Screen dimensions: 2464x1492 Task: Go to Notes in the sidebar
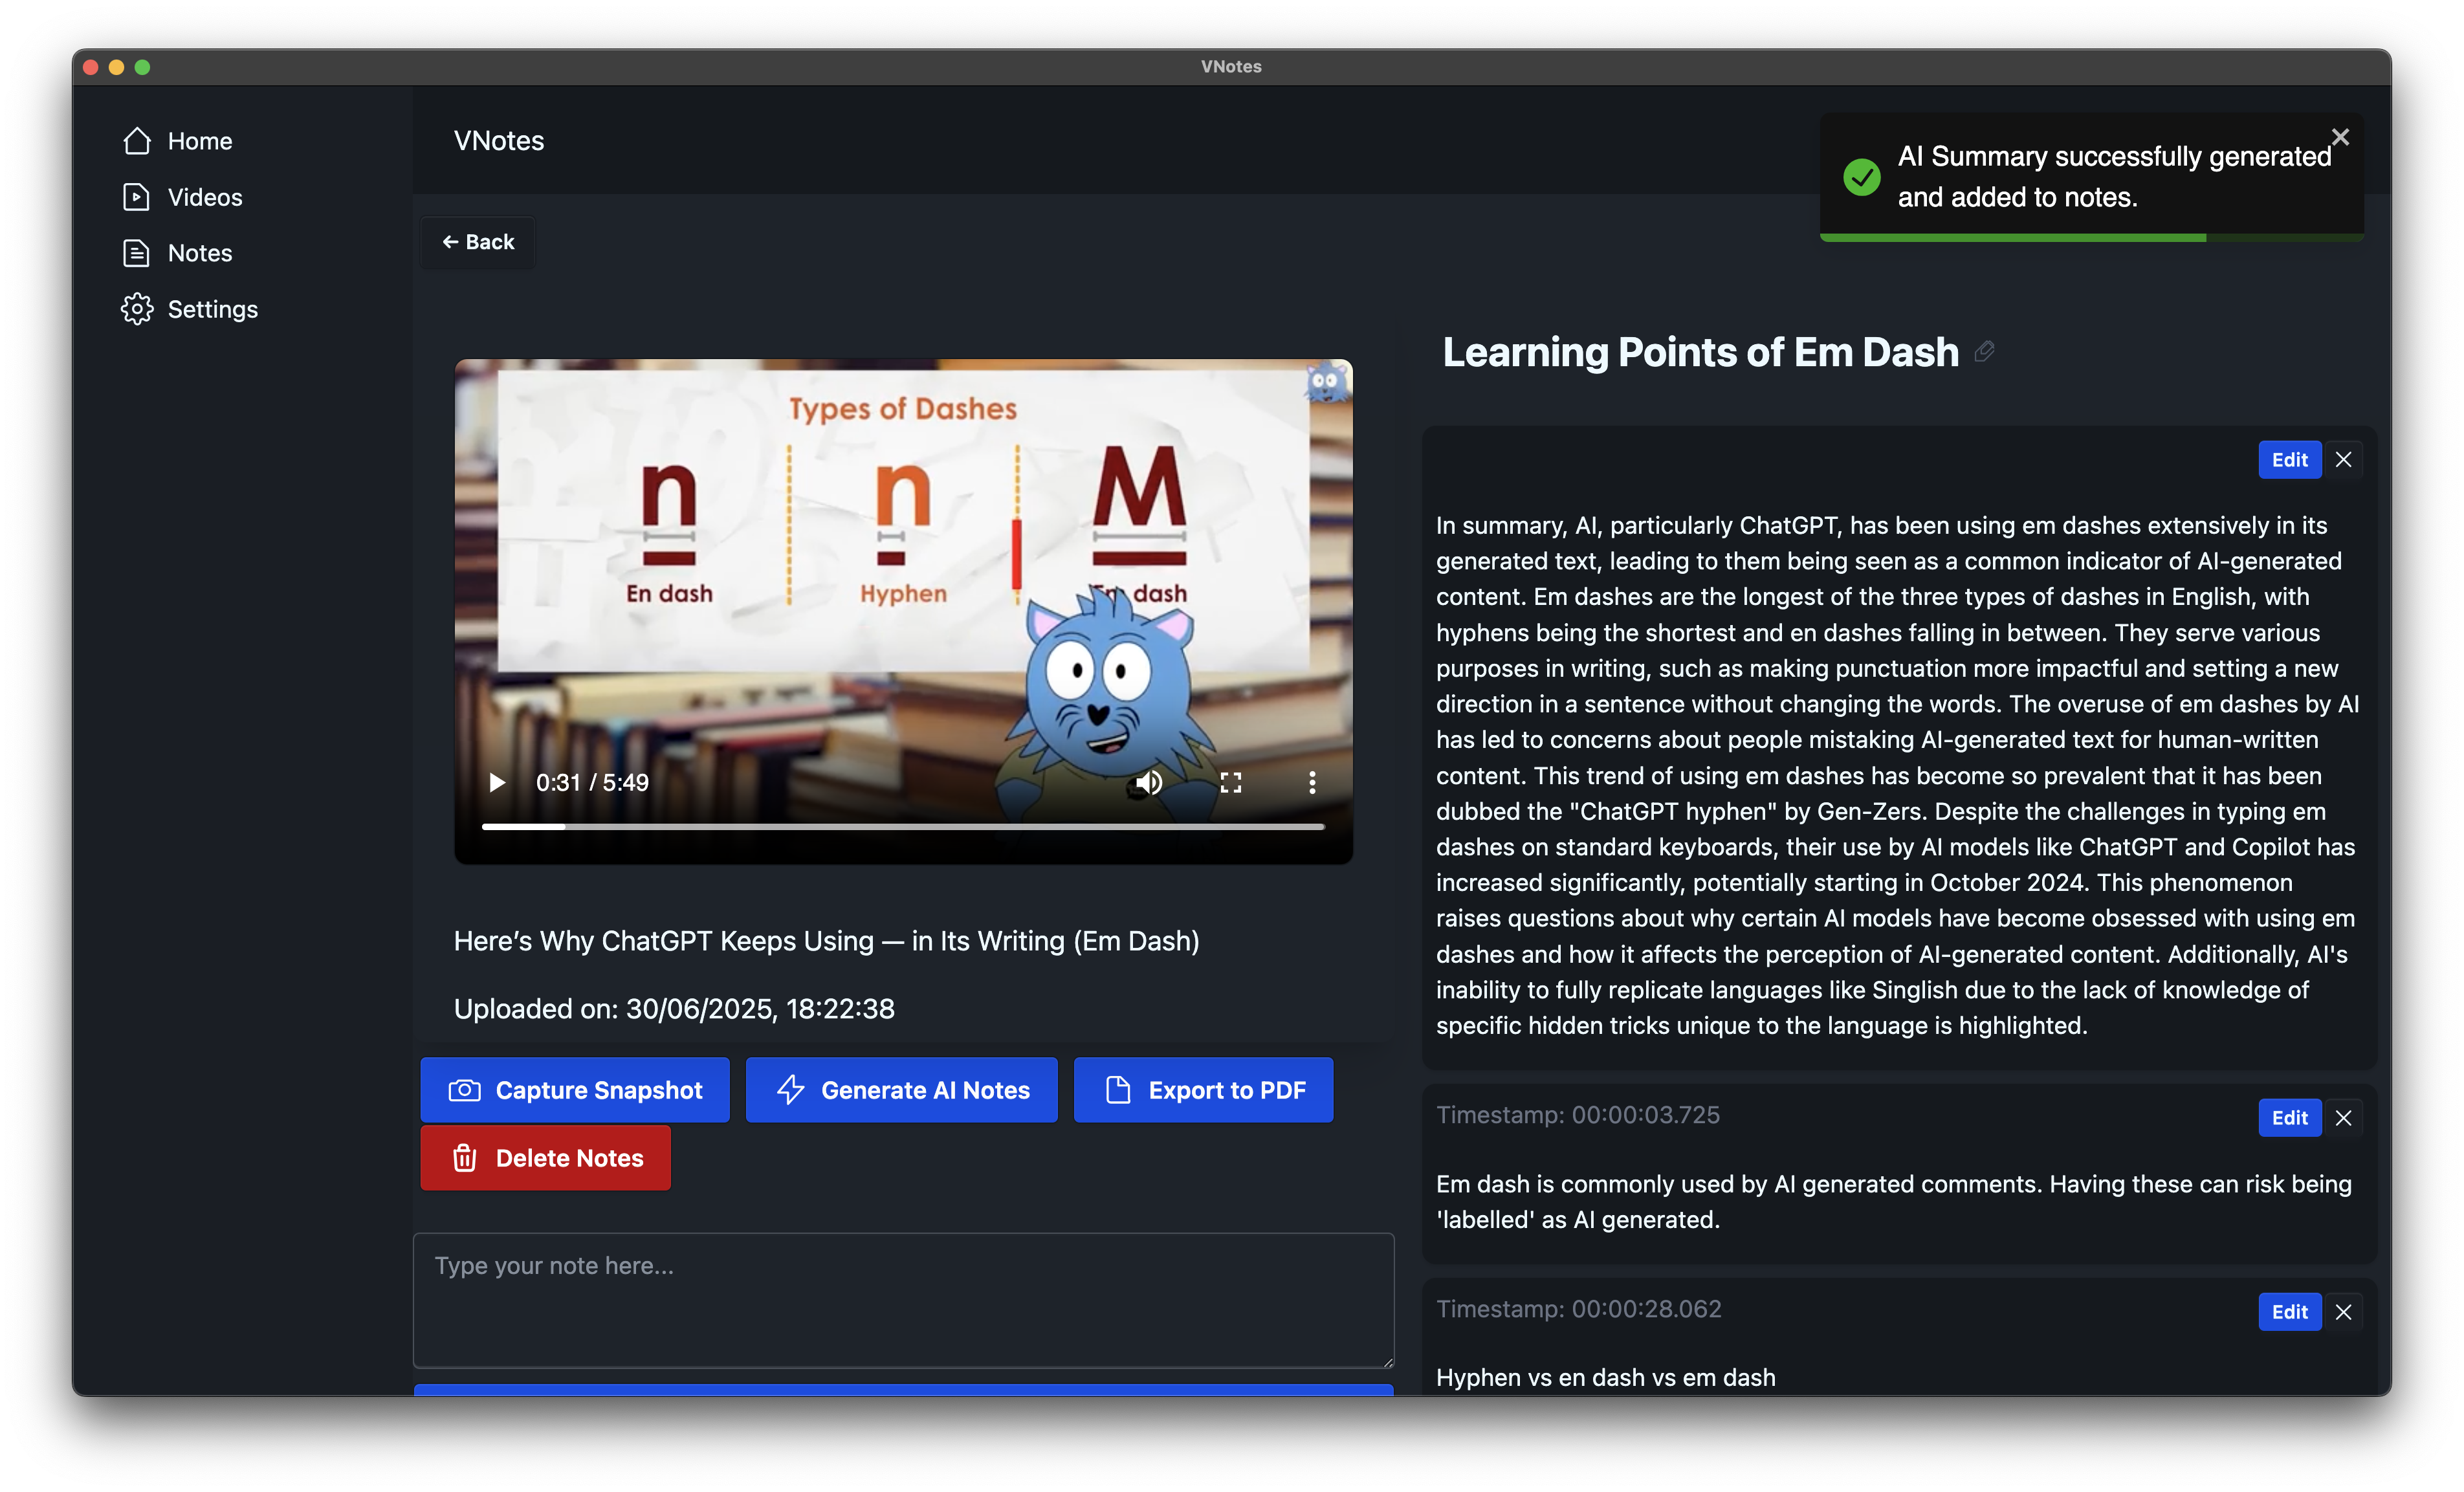177,253
